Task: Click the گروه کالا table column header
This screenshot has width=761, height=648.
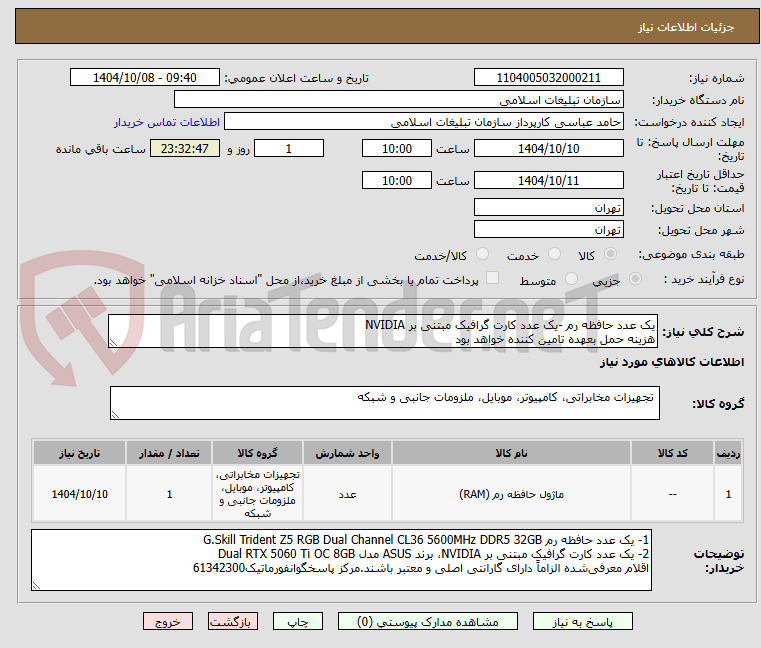Action: [257, 453]
